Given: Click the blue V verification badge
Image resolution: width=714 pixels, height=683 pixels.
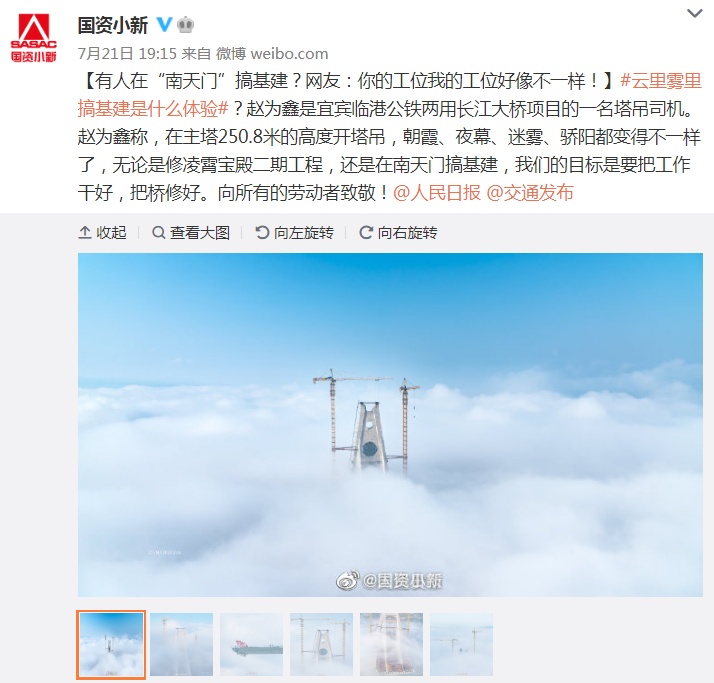Looking at the screenshot, I should [164, 24].
